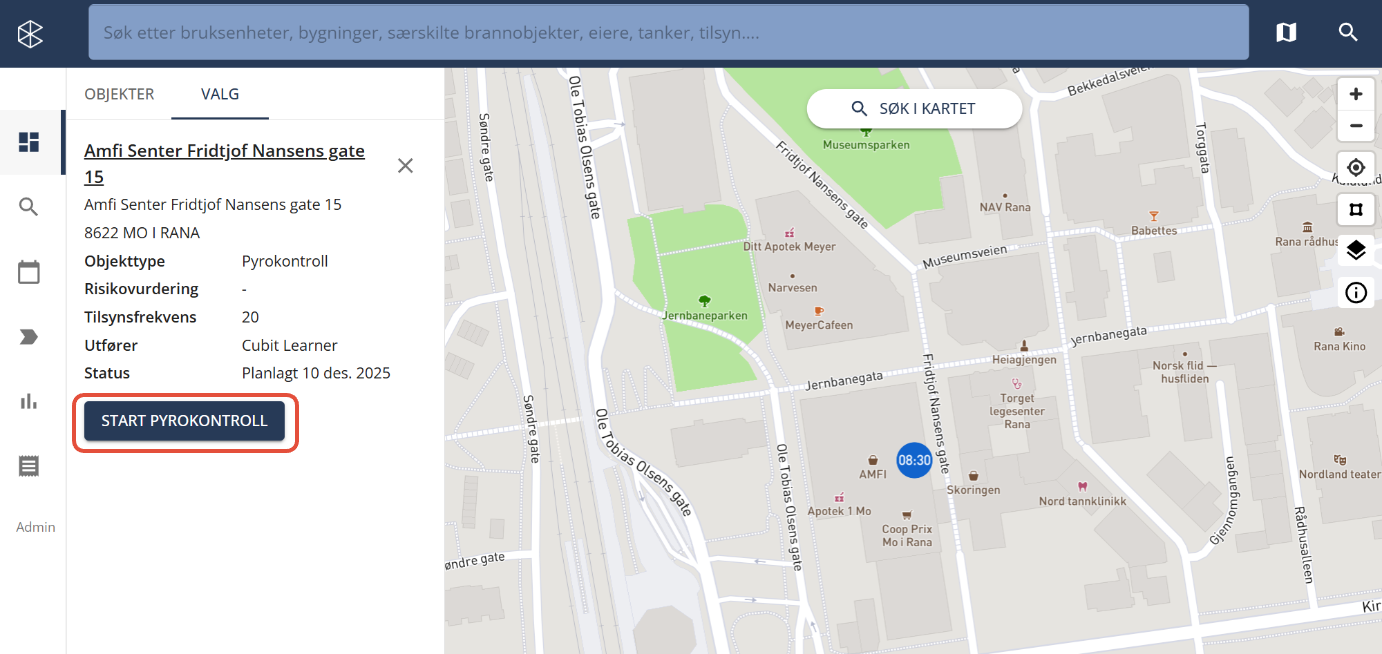Image resolution: width=1382 pixels, height=654 pixels.
Task: Click the blue 08:30 map marker
Action: click(914, 460)
